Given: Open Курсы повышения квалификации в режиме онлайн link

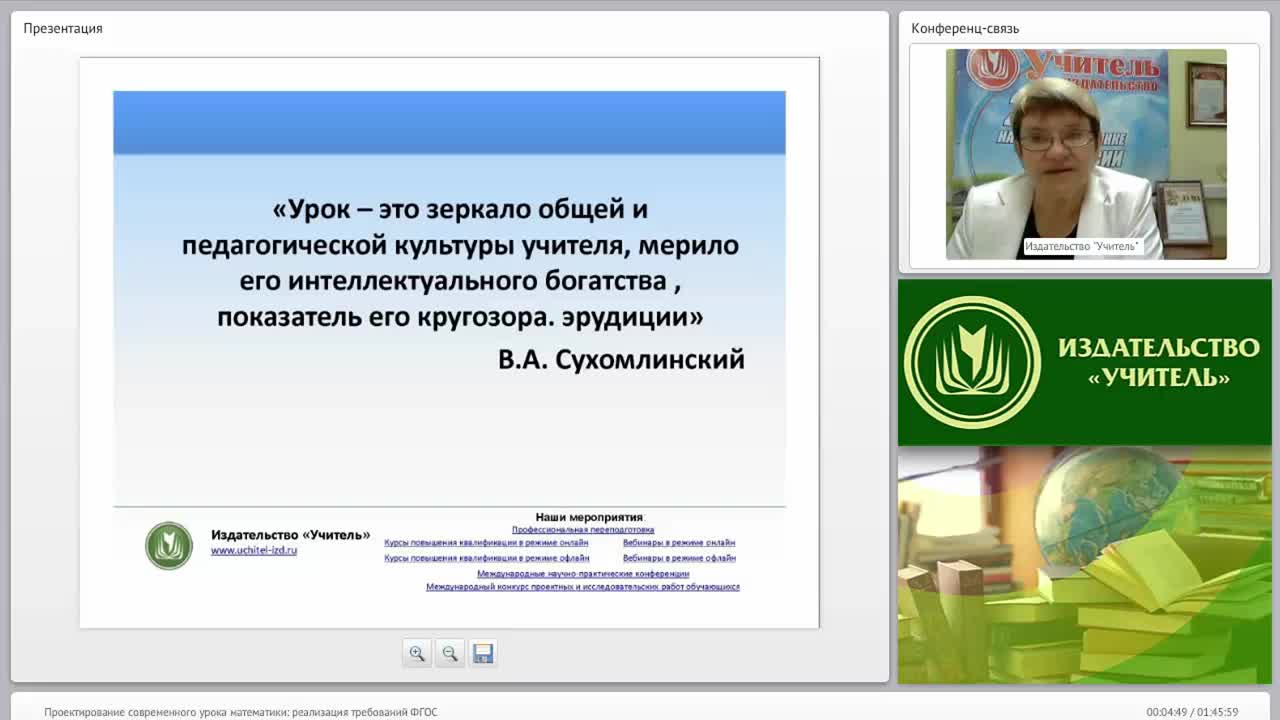Looking at the screenshot, I should 486,543.
